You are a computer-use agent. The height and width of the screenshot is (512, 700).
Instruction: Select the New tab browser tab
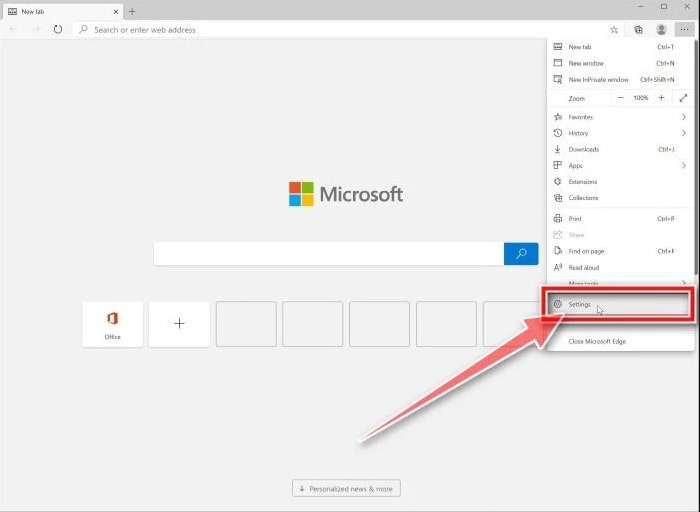[63, 12]
